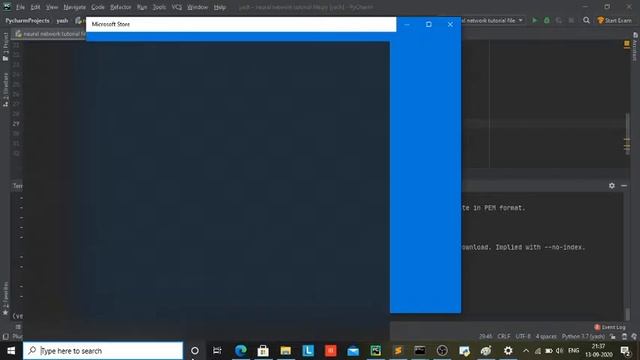This screenshot has width=640, height=360.
Task: Open File Explorer from the taskbar
Action: click(x=285, y=351)
